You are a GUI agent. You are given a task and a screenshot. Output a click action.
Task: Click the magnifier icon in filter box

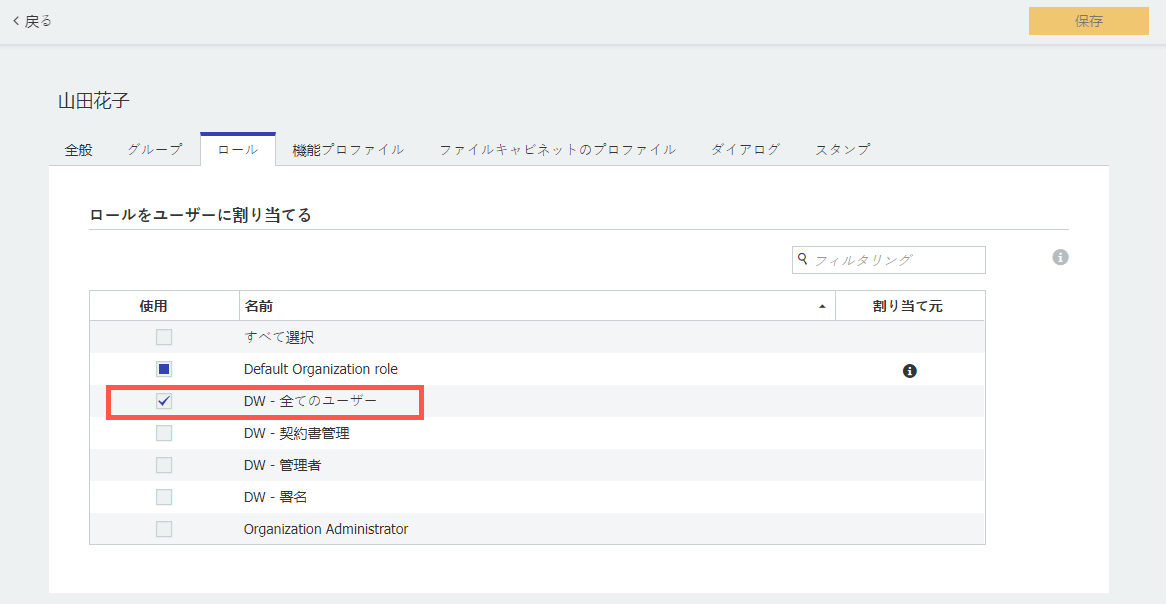click(x=802, y=259)
